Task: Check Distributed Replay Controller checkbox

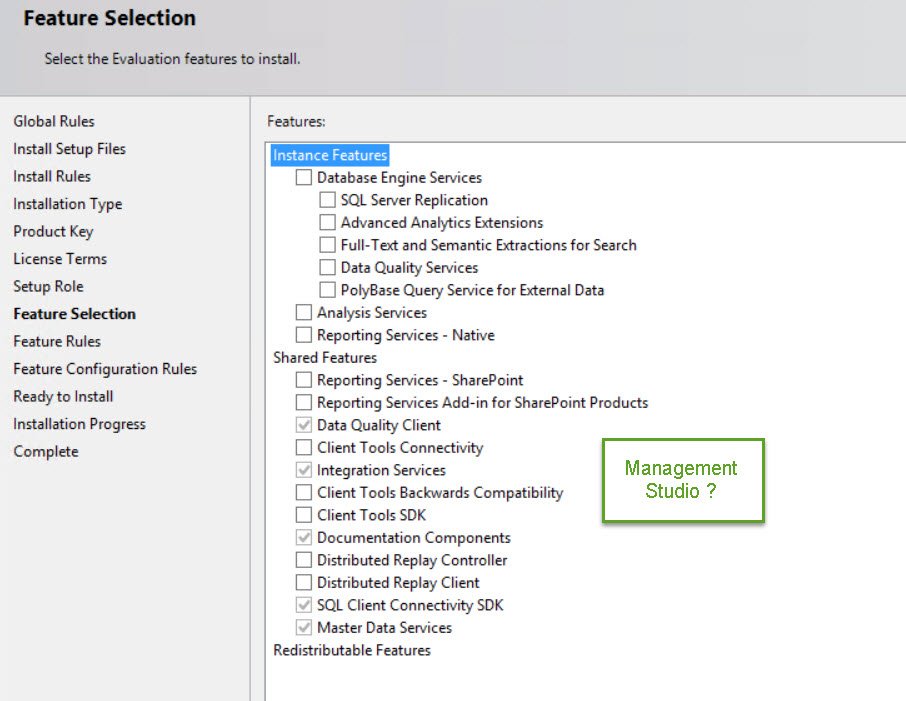Action: click(x=304, y=560)
